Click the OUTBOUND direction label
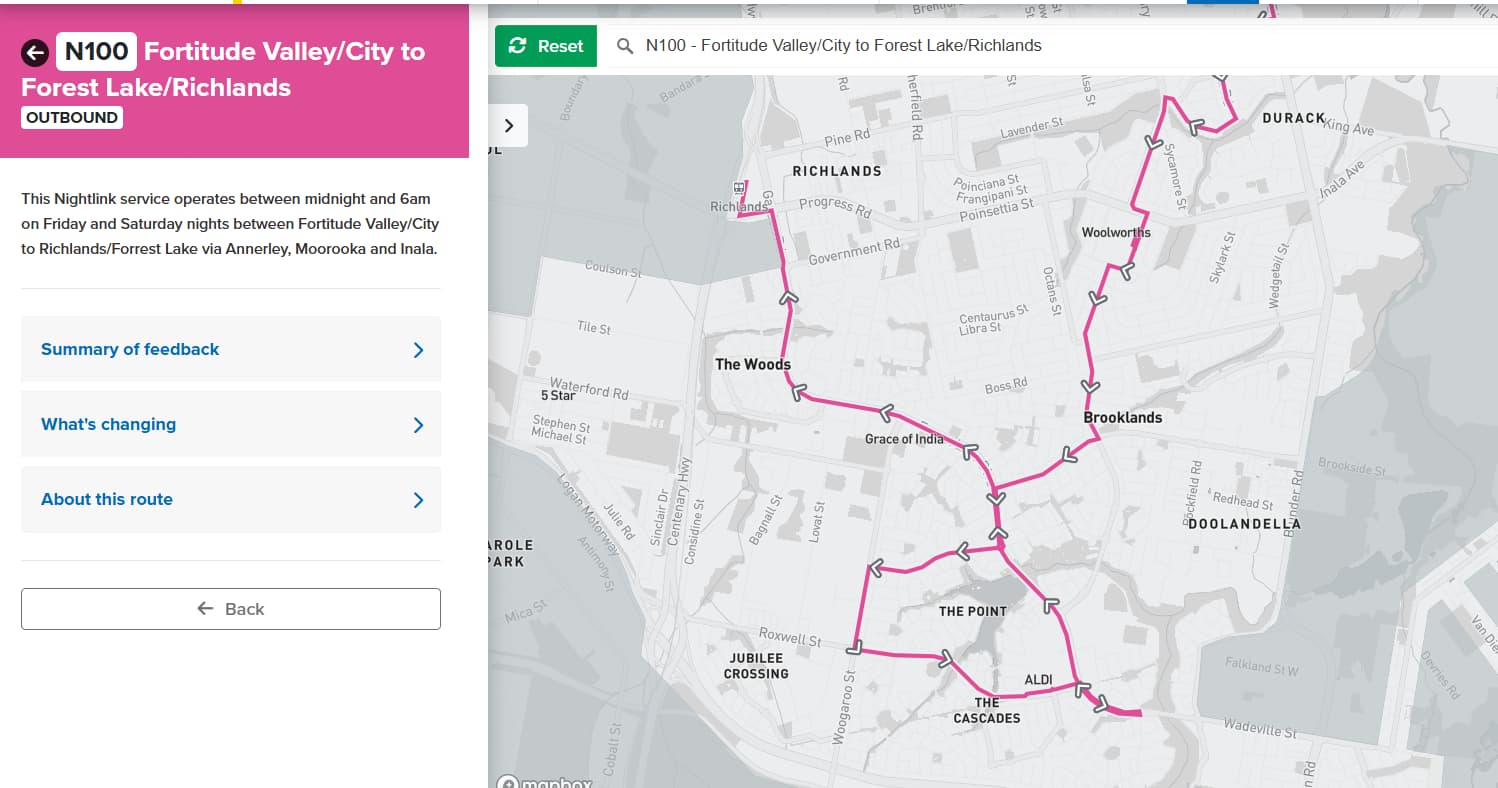Image resolution: width=1498 pixels, height=788 pixels. click(x=72, y=118)
